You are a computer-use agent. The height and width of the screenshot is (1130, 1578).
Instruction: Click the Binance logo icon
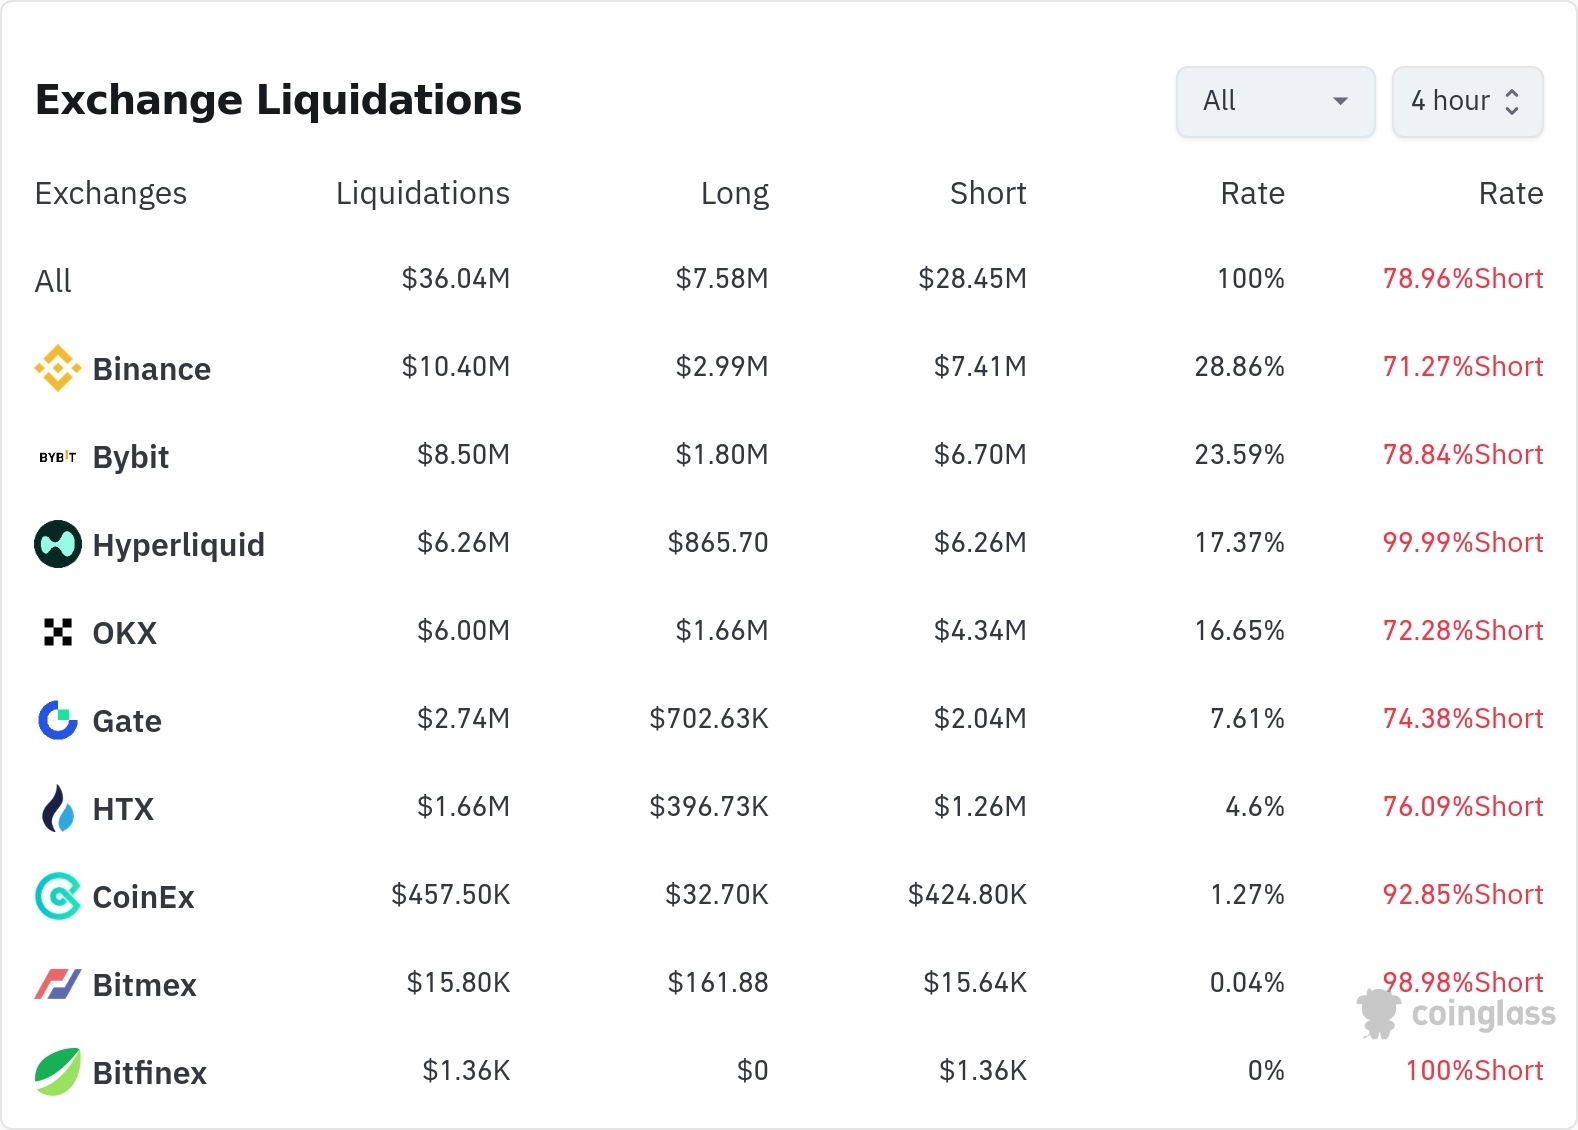58,368
